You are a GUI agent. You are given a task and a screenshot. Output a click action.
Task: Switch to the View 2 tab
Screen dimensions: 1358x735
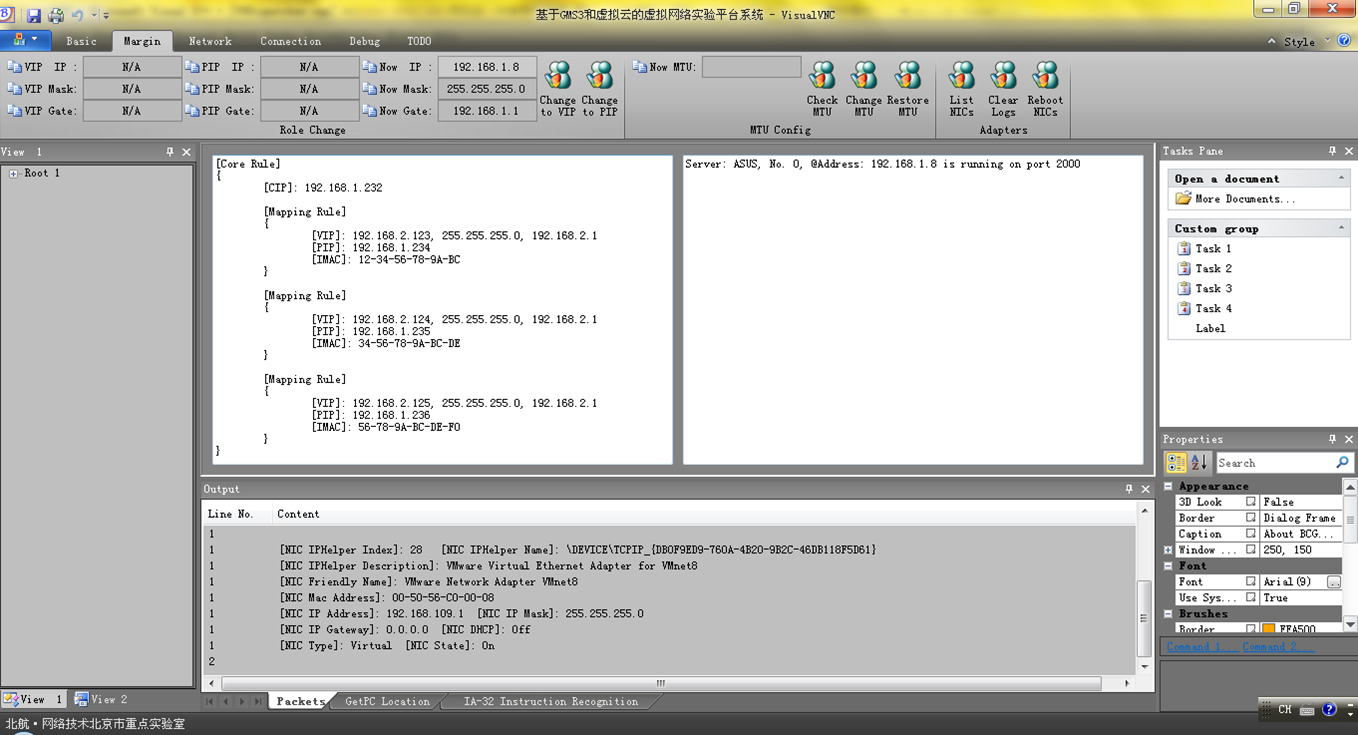(101, 699)
